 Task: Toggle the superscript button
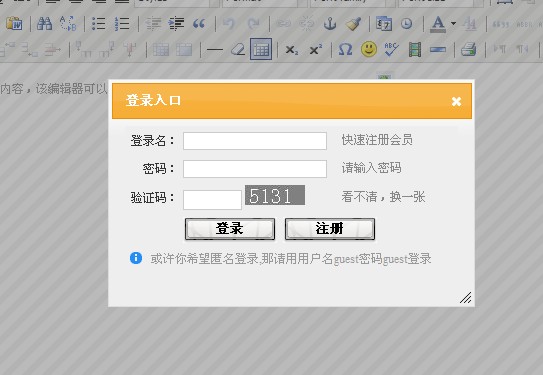(315, 50)
